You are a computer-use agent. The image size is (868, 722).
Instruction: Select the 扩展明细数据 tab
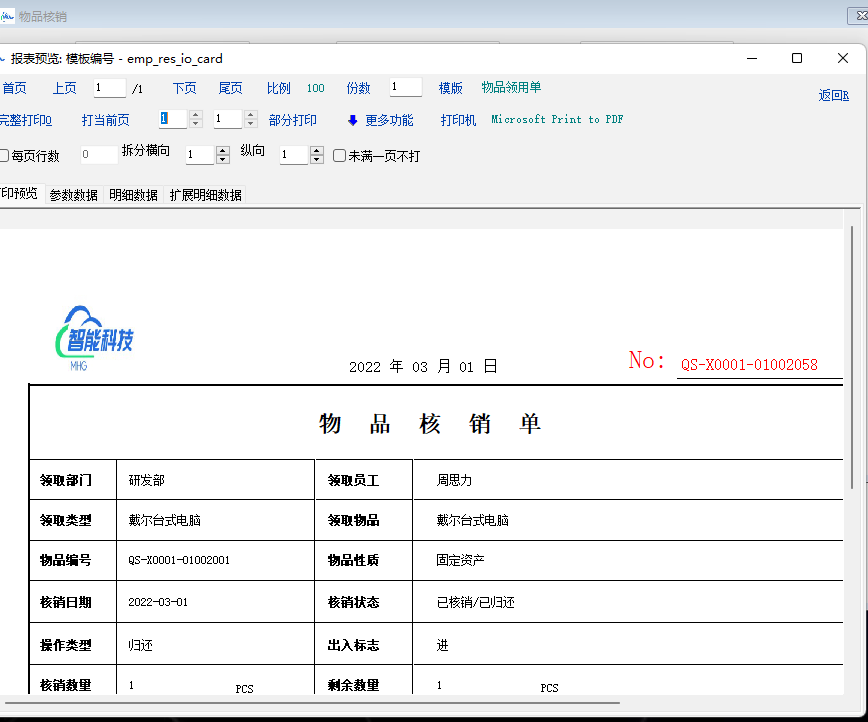point(206,195)
